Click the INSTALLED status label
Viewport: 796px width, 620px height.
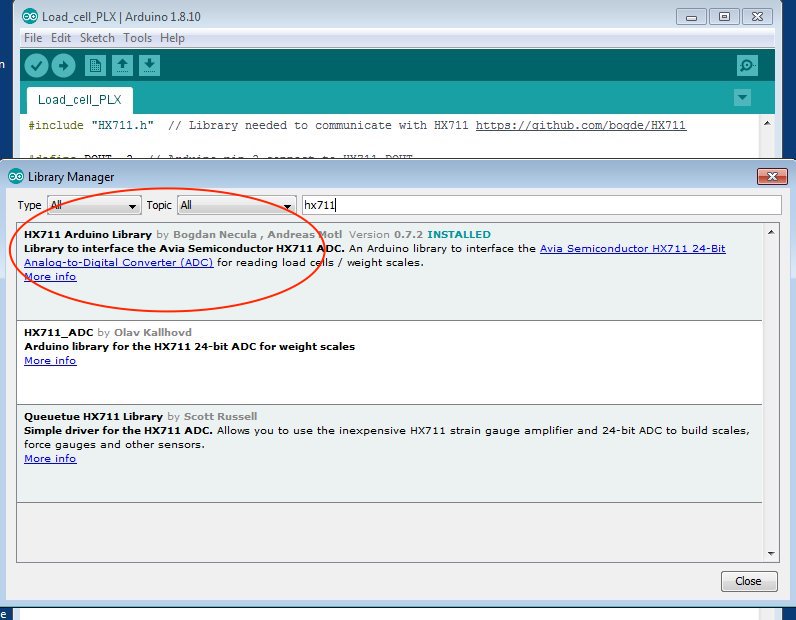[x=459, y=235]
